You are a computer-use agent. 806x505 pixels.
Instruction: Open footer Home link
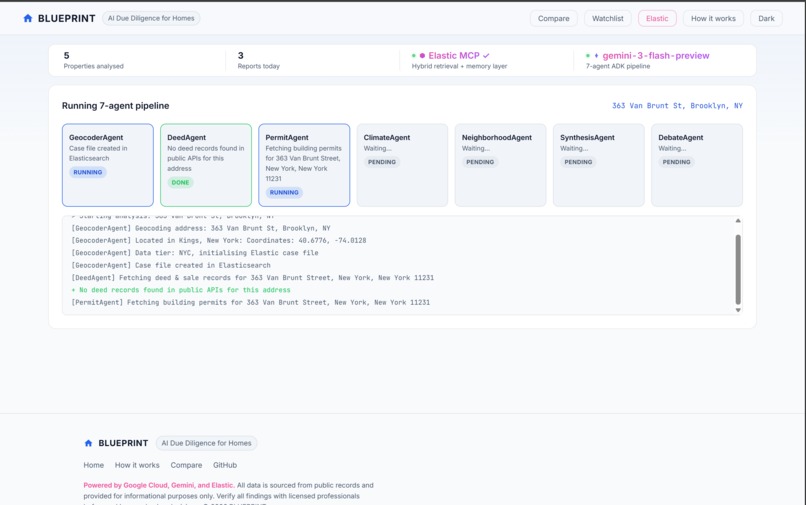[x=94, y=465]
